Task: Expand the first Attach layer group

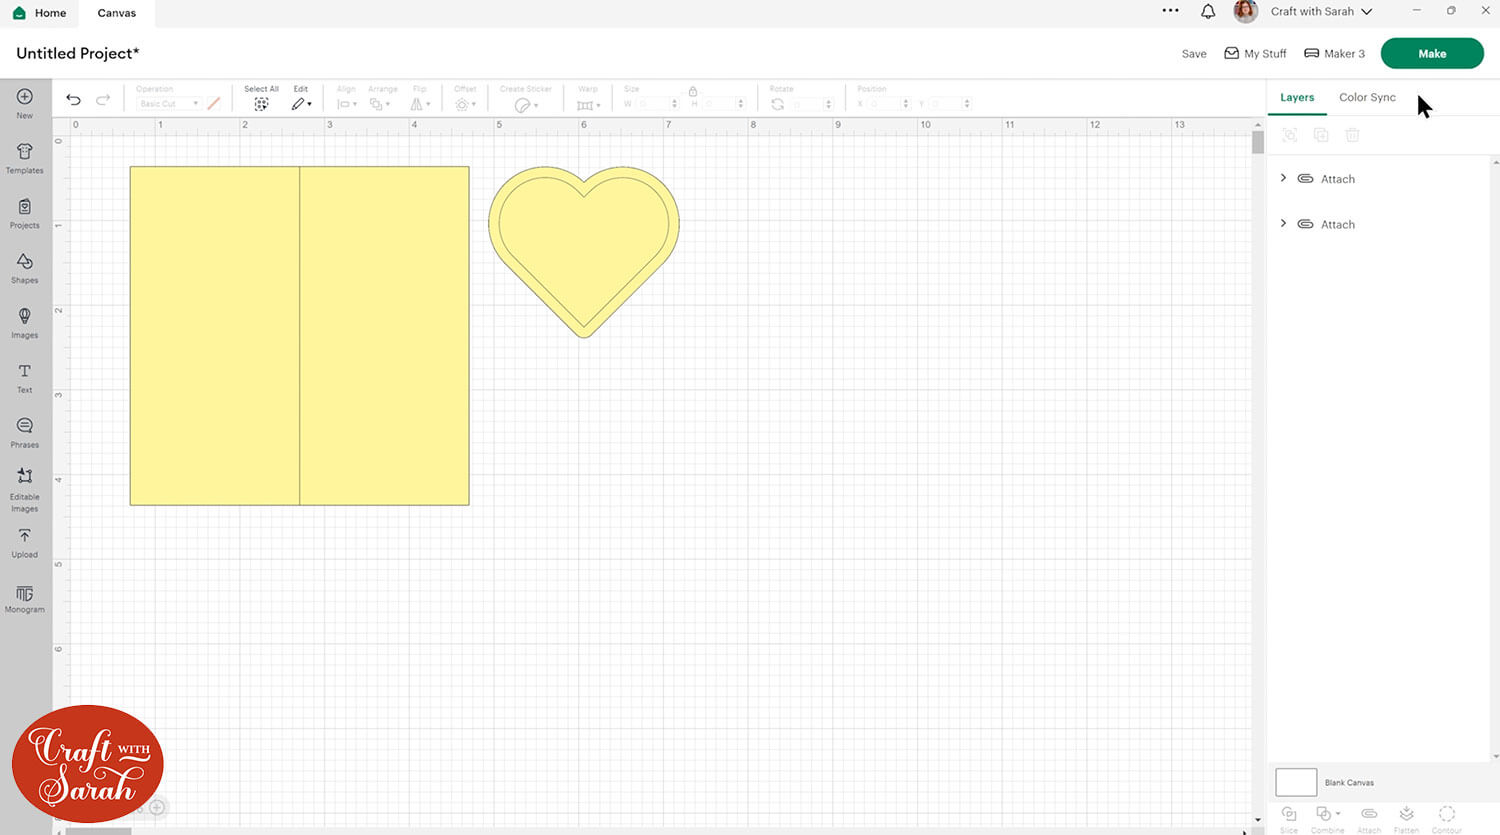Action: click(1283, 178)
